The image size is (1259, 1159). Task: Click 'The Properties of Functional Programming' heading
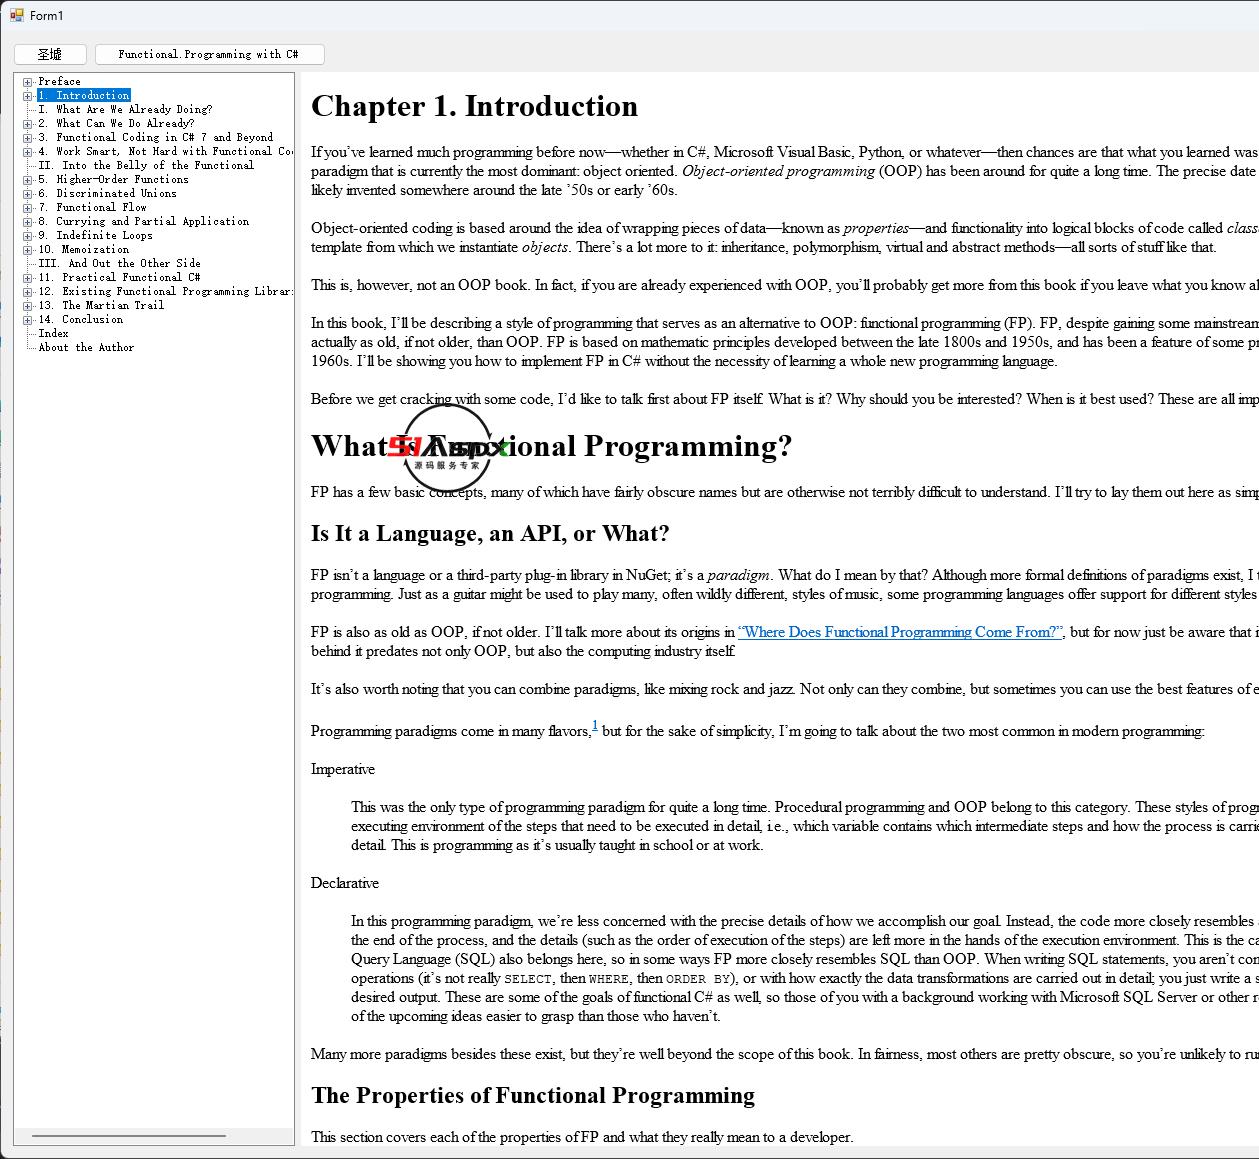click(533, 1096)
